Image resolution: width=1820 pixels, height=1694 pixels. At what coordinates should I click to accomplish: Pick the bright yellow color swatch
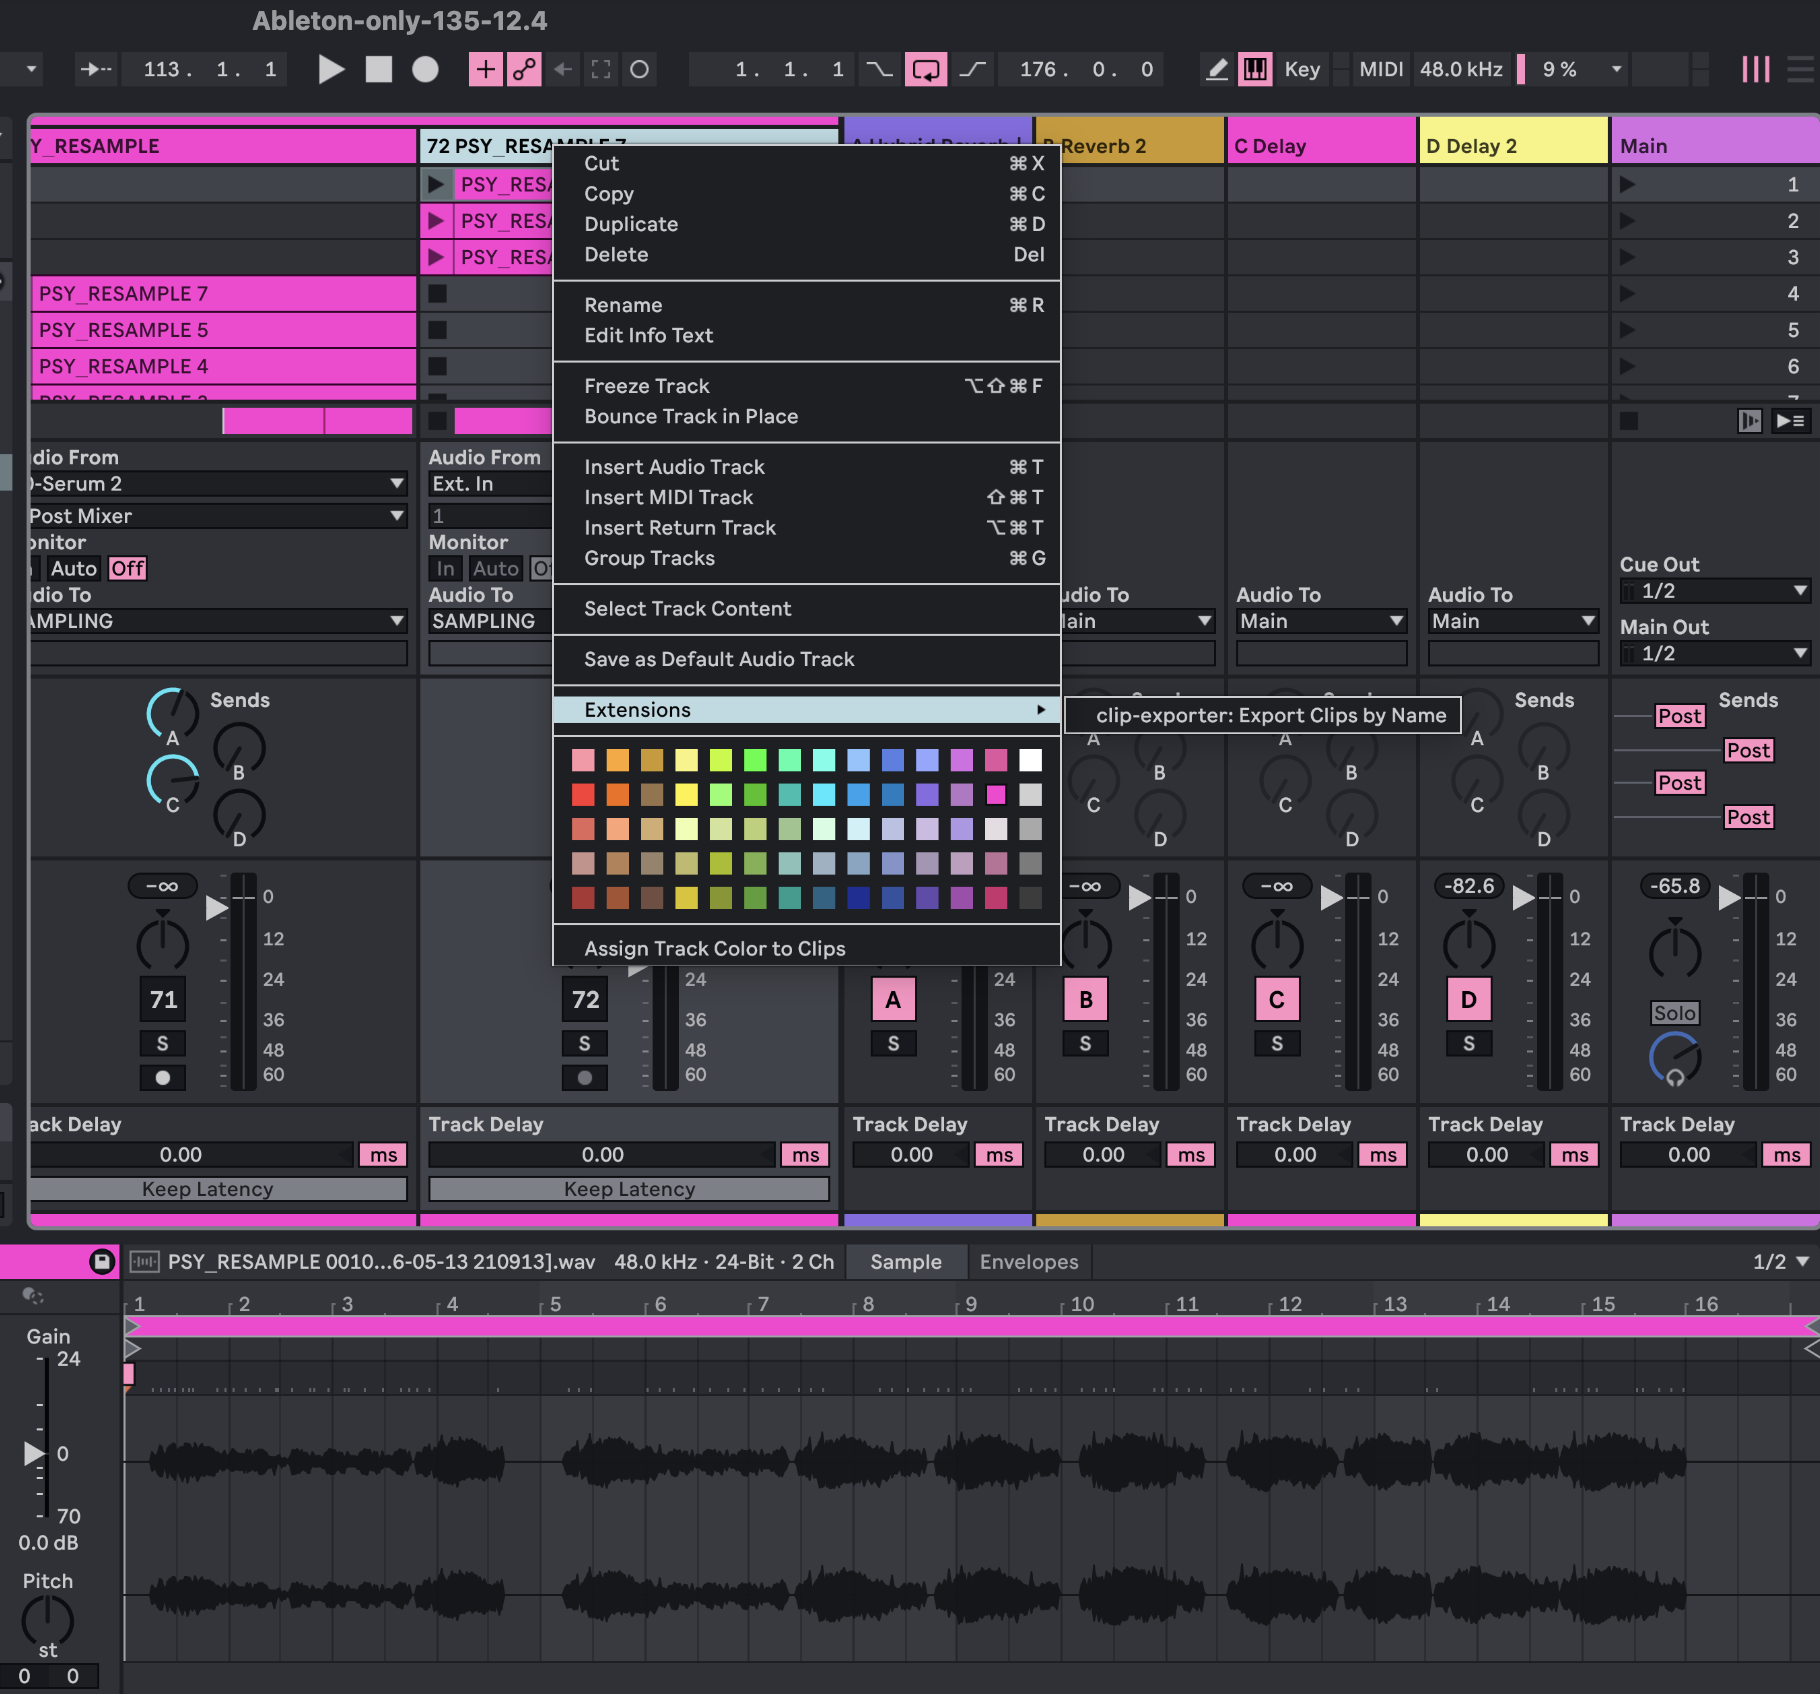tap(686, 794)
